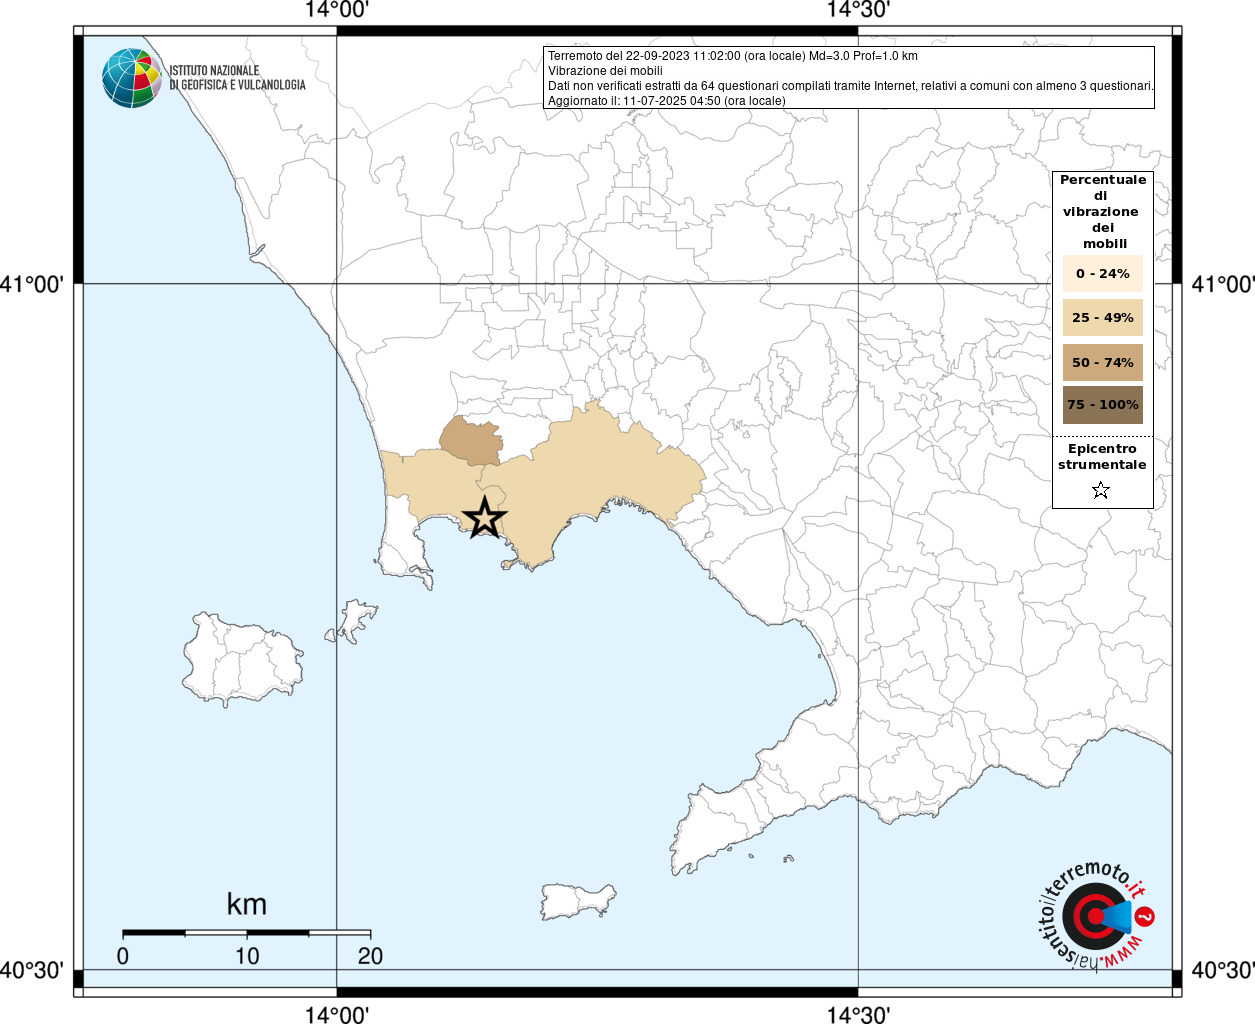The image size is (1255, 1024).
Task: Click the Istituto Nazionale di Geofisica text
Action: tap(237, 78)
